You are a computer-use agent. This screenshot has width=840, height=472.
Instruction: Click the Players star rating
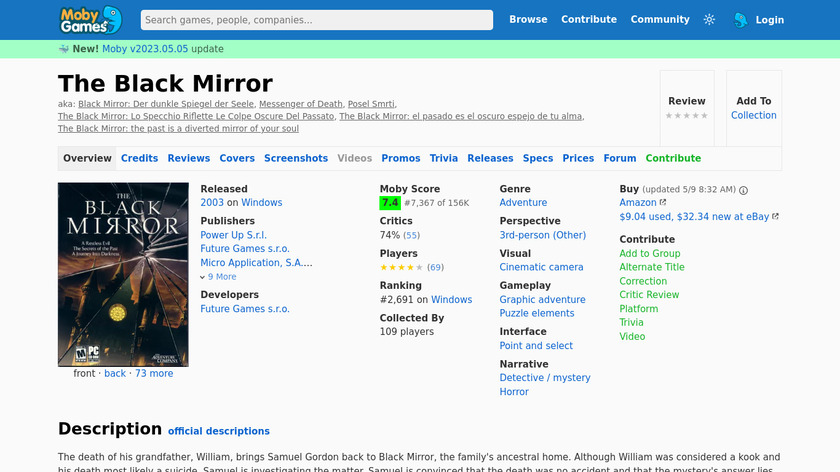pos(401,267)
